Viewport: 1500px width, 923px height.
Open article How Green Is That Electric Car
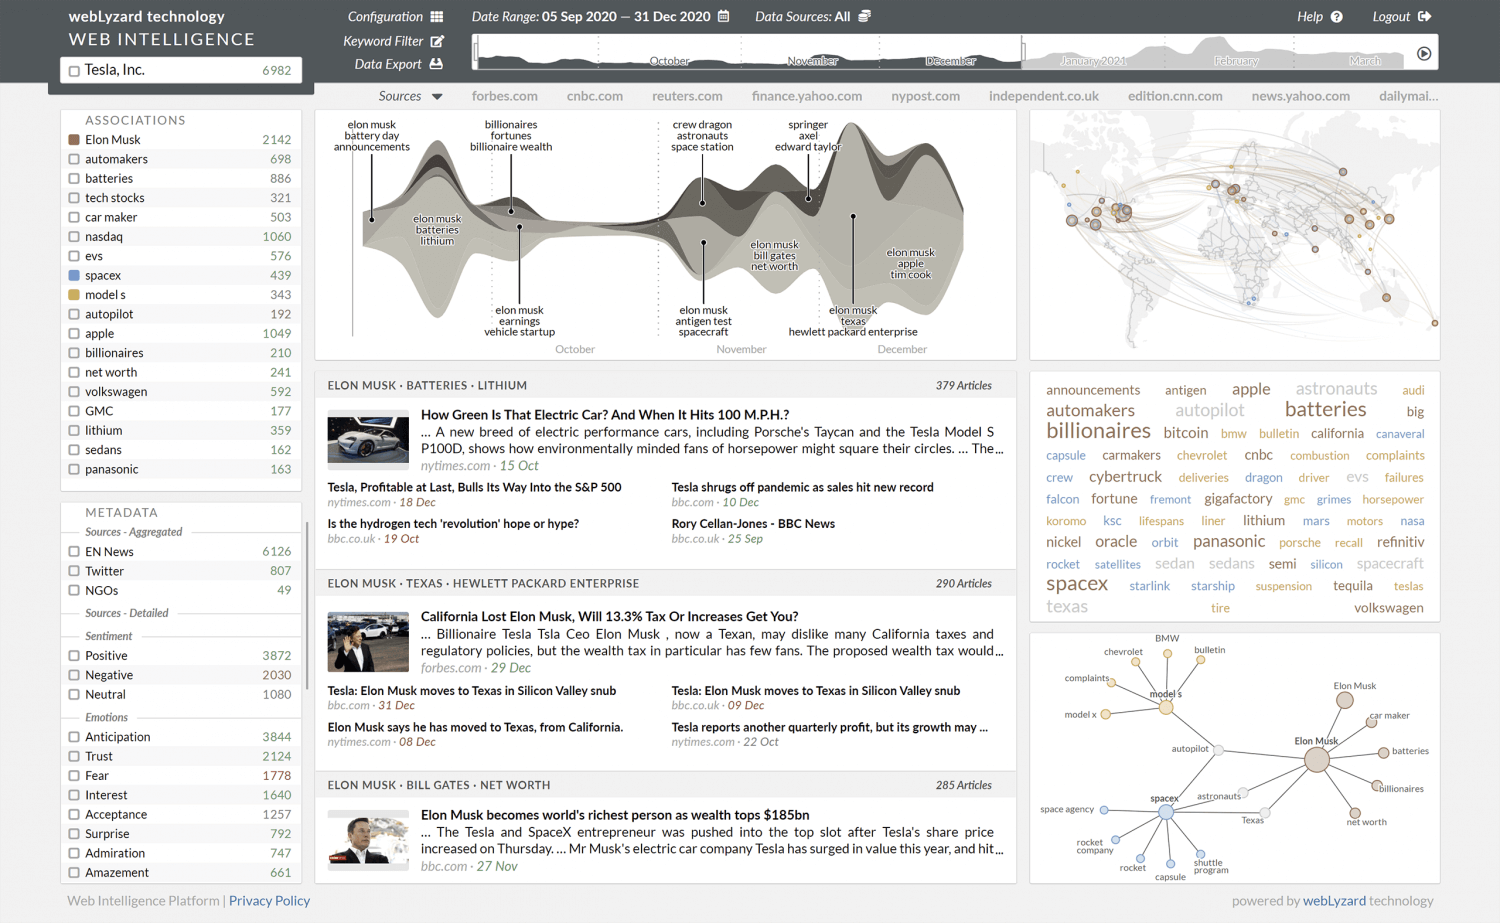605,414
